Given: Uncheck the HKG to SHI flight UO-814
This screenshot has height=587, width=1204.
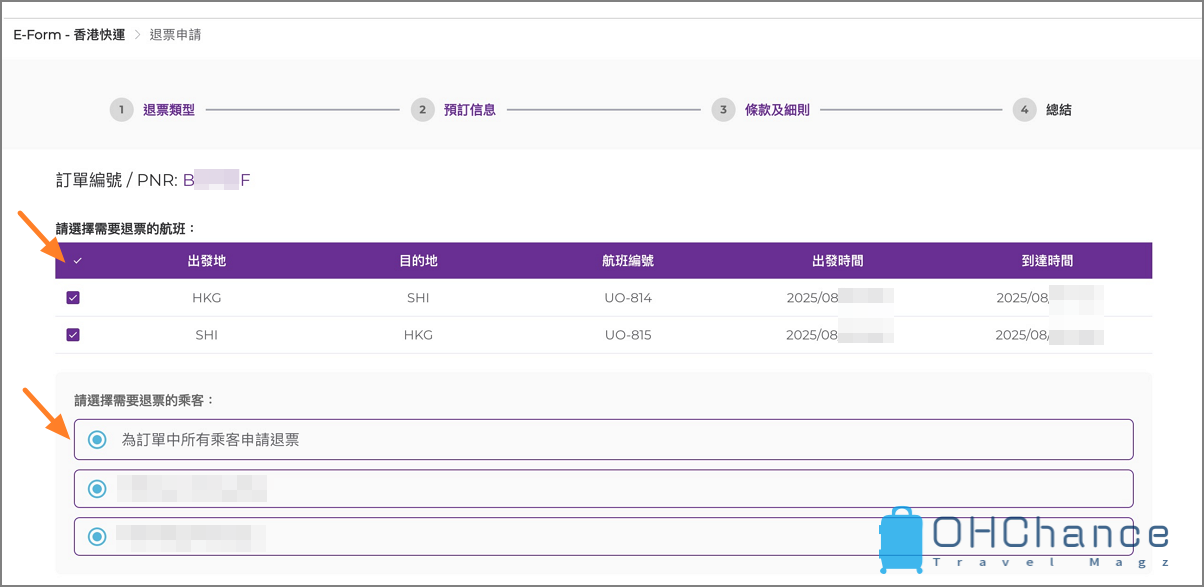Looking at the screenshot, I should (73, 298).
